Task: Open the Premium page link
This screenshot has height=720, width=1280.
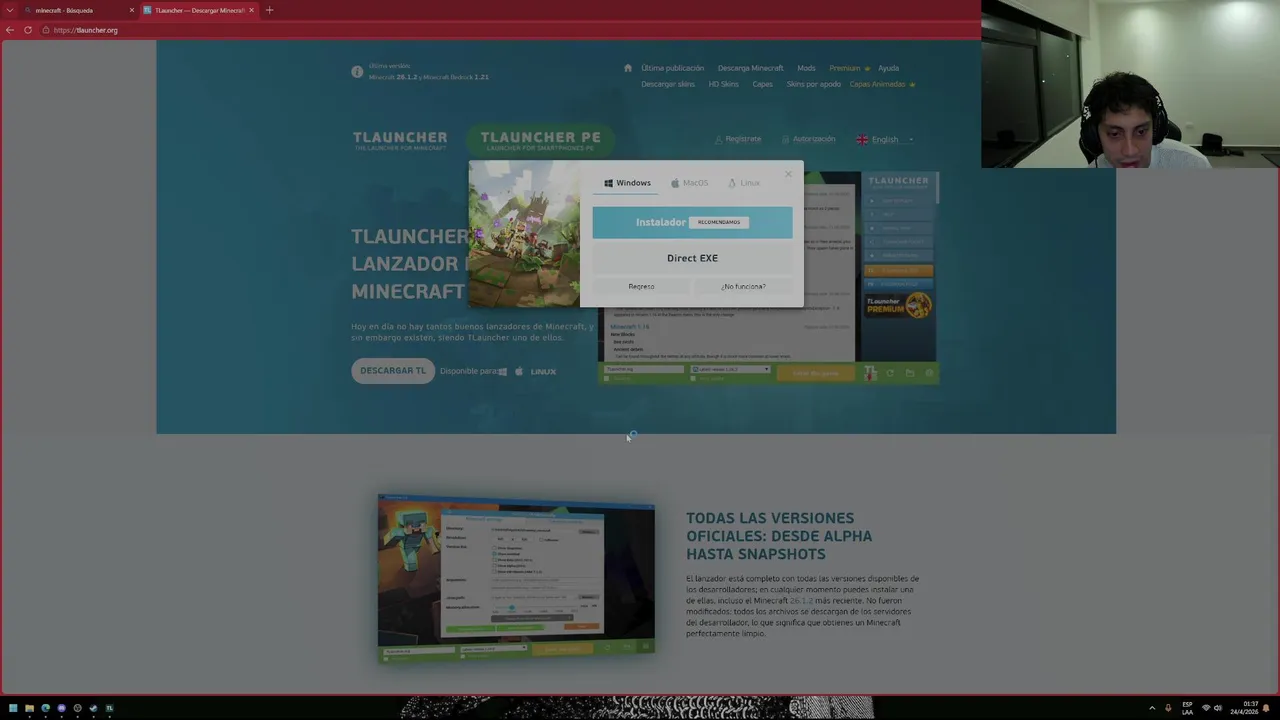Action: pos(849,68)
